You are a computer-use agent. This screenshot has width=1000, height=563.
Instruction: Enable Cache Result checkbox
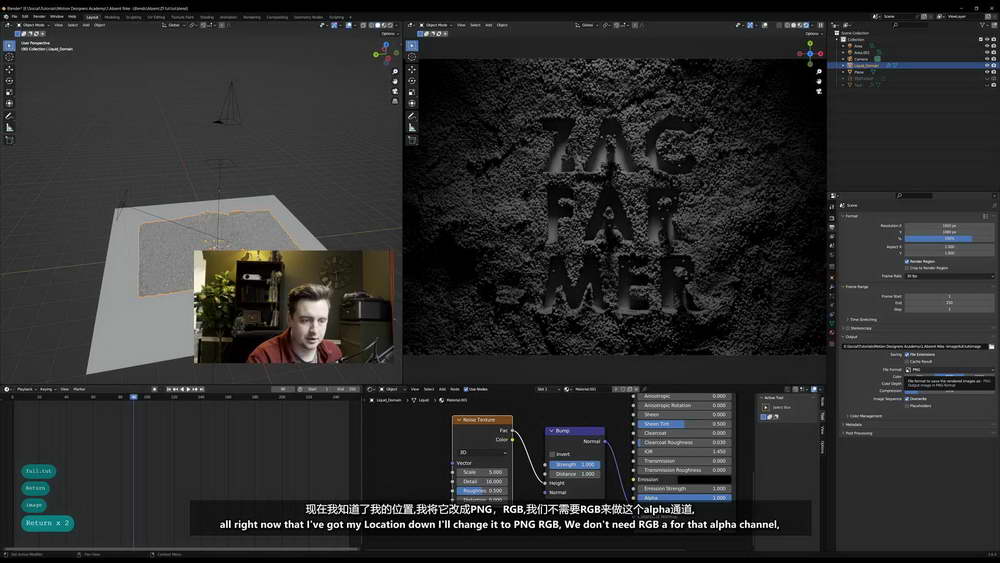[x=907, y=362]
